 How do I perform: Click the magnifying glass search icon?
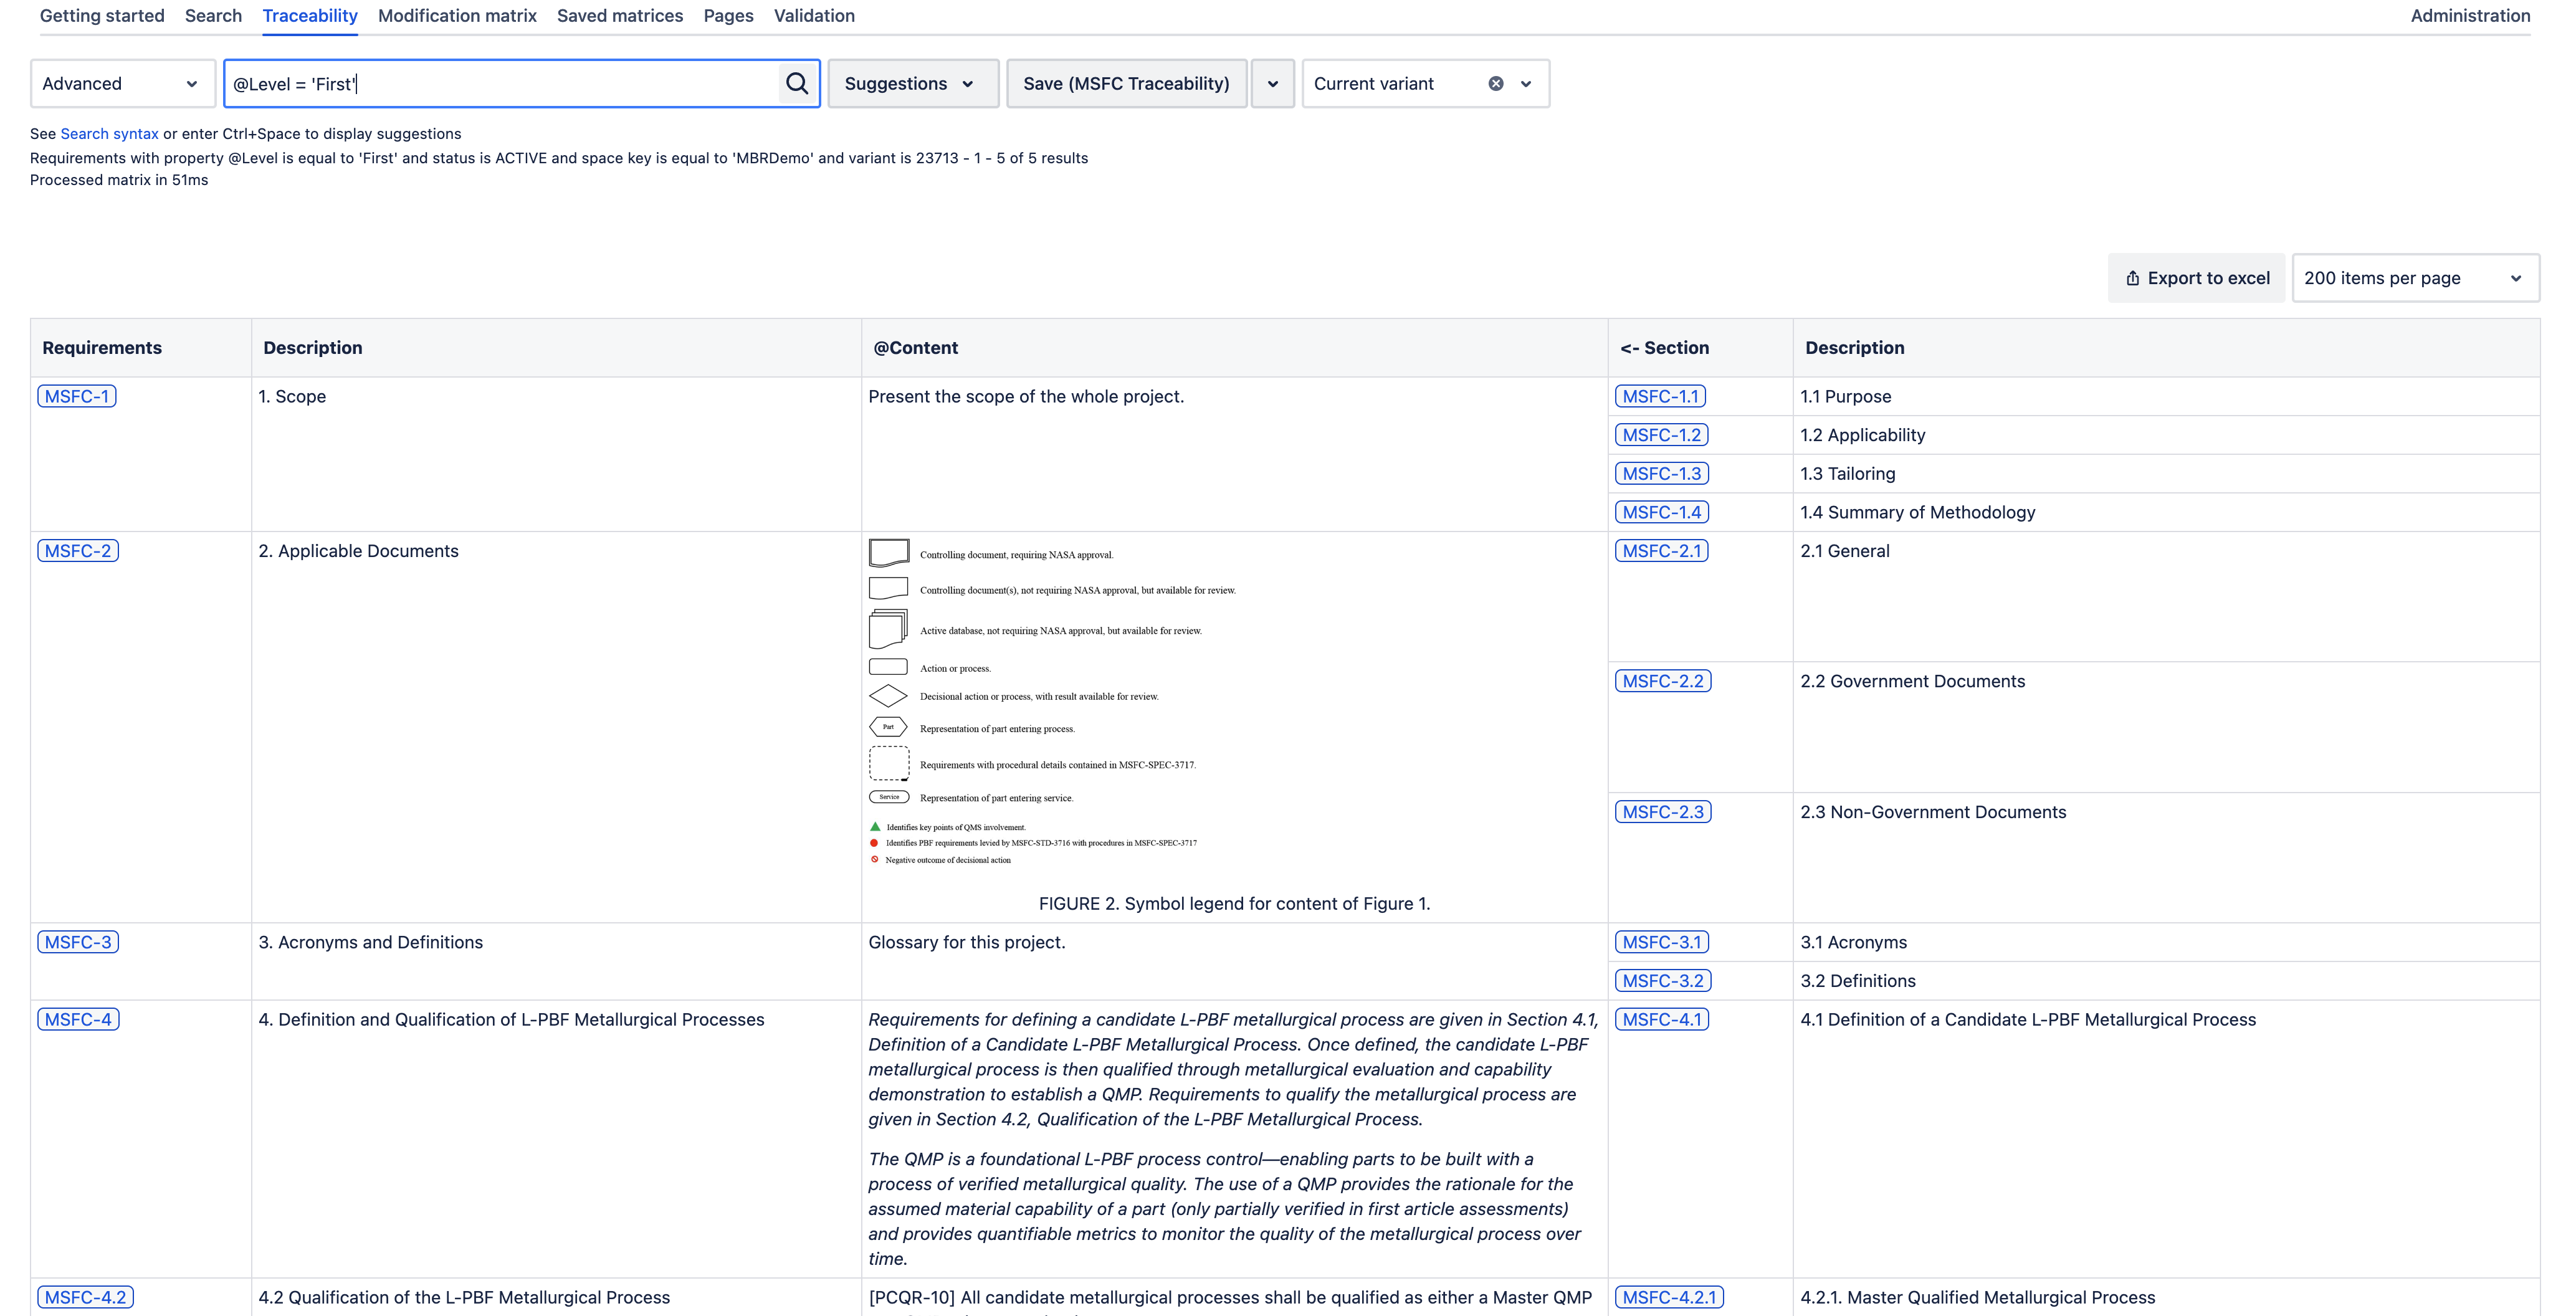(x=797, y=84)
